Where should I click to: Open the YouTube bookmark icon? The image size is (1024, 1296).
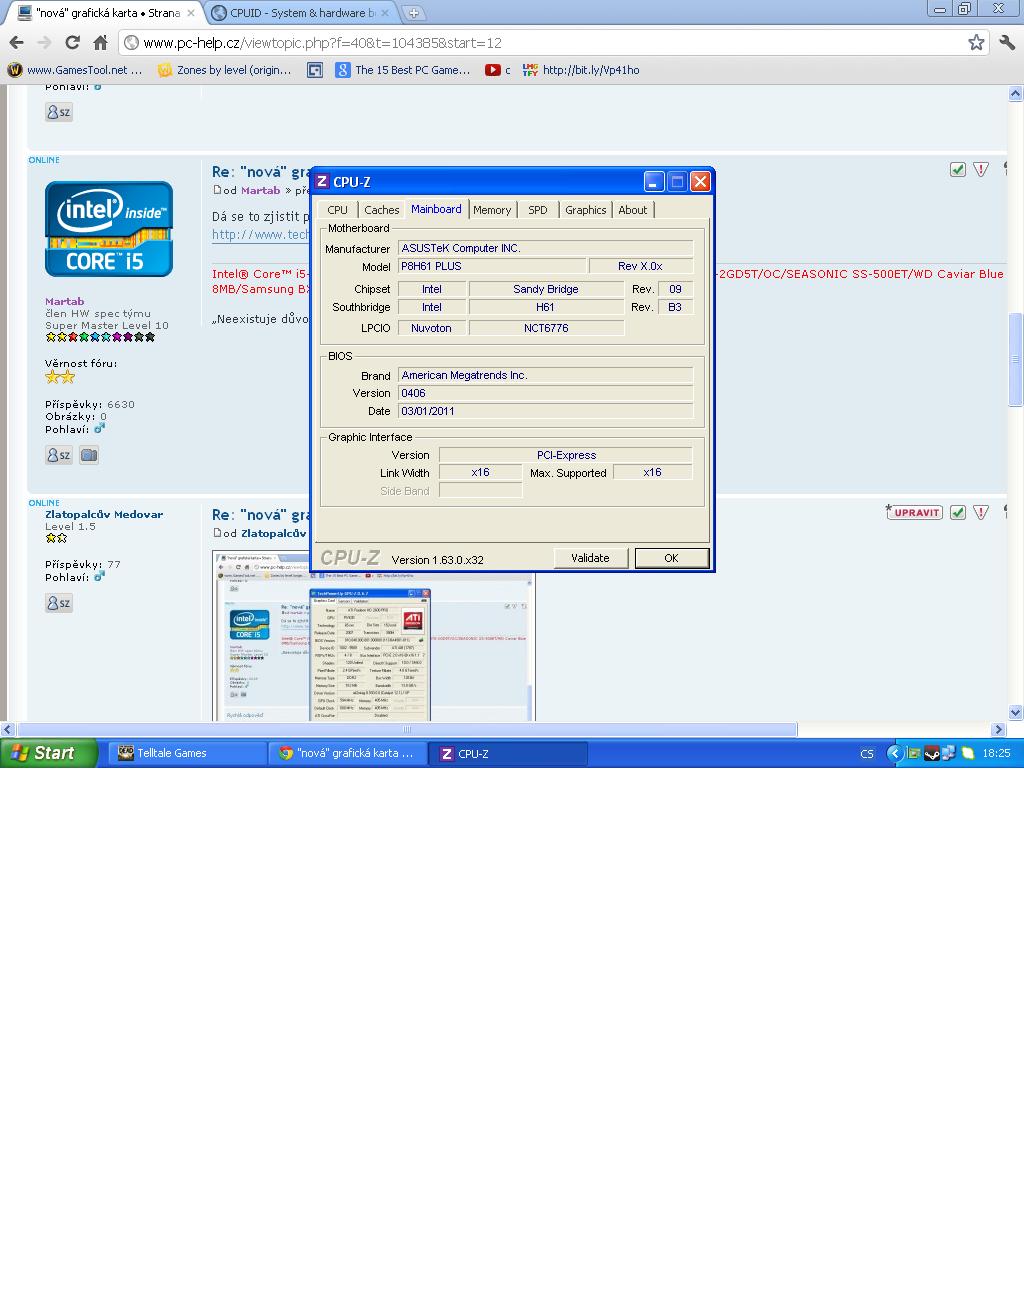pos(493,70)
